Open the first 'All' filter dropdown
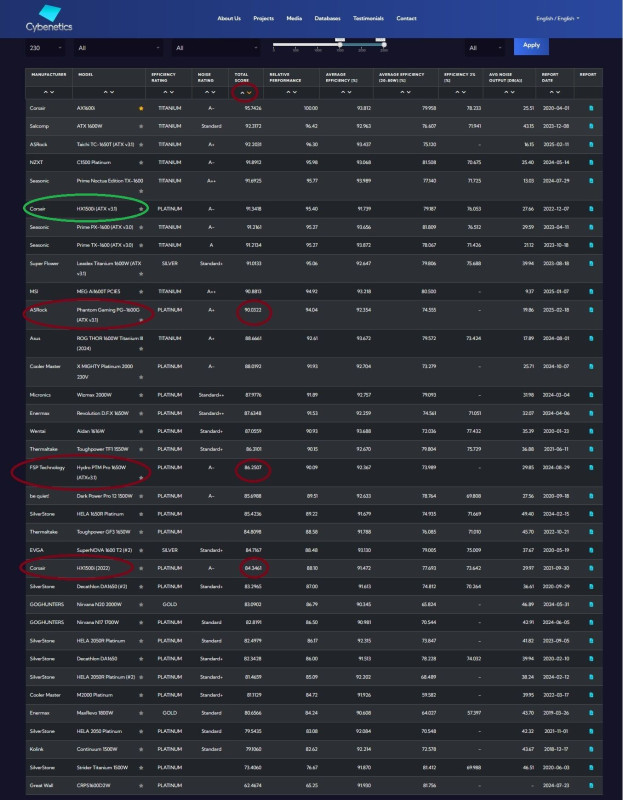 click(x=118, y=48)
